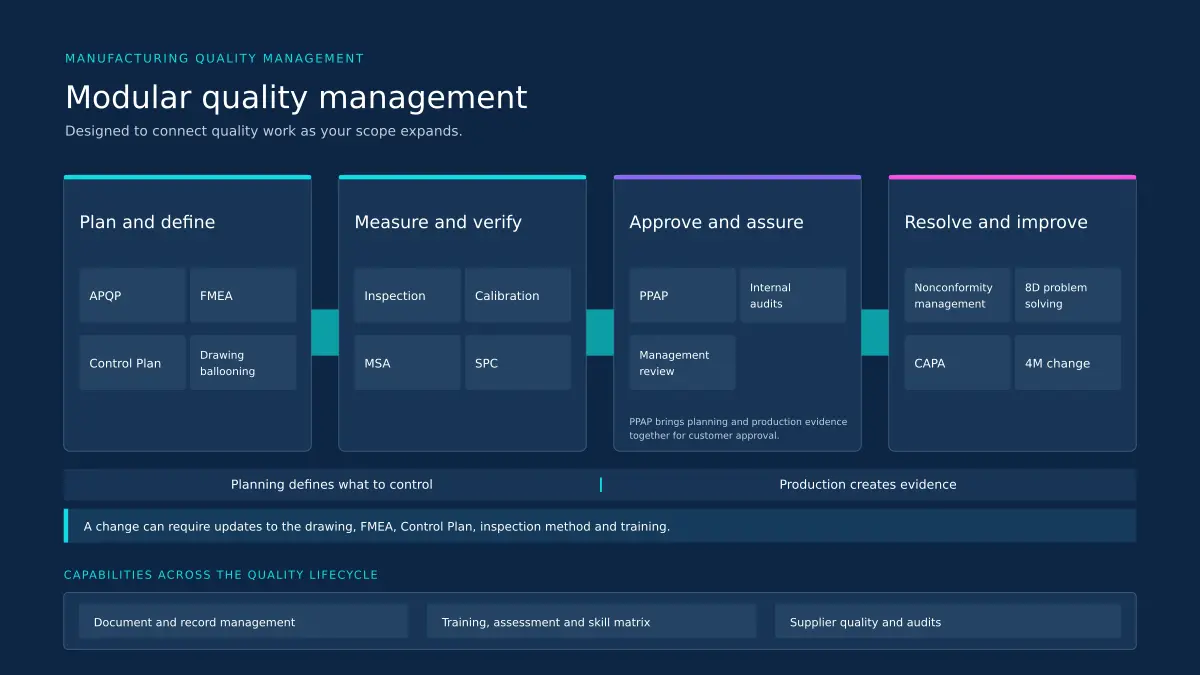
Task: Select the Nonconformity management tile
Action: 957,295
